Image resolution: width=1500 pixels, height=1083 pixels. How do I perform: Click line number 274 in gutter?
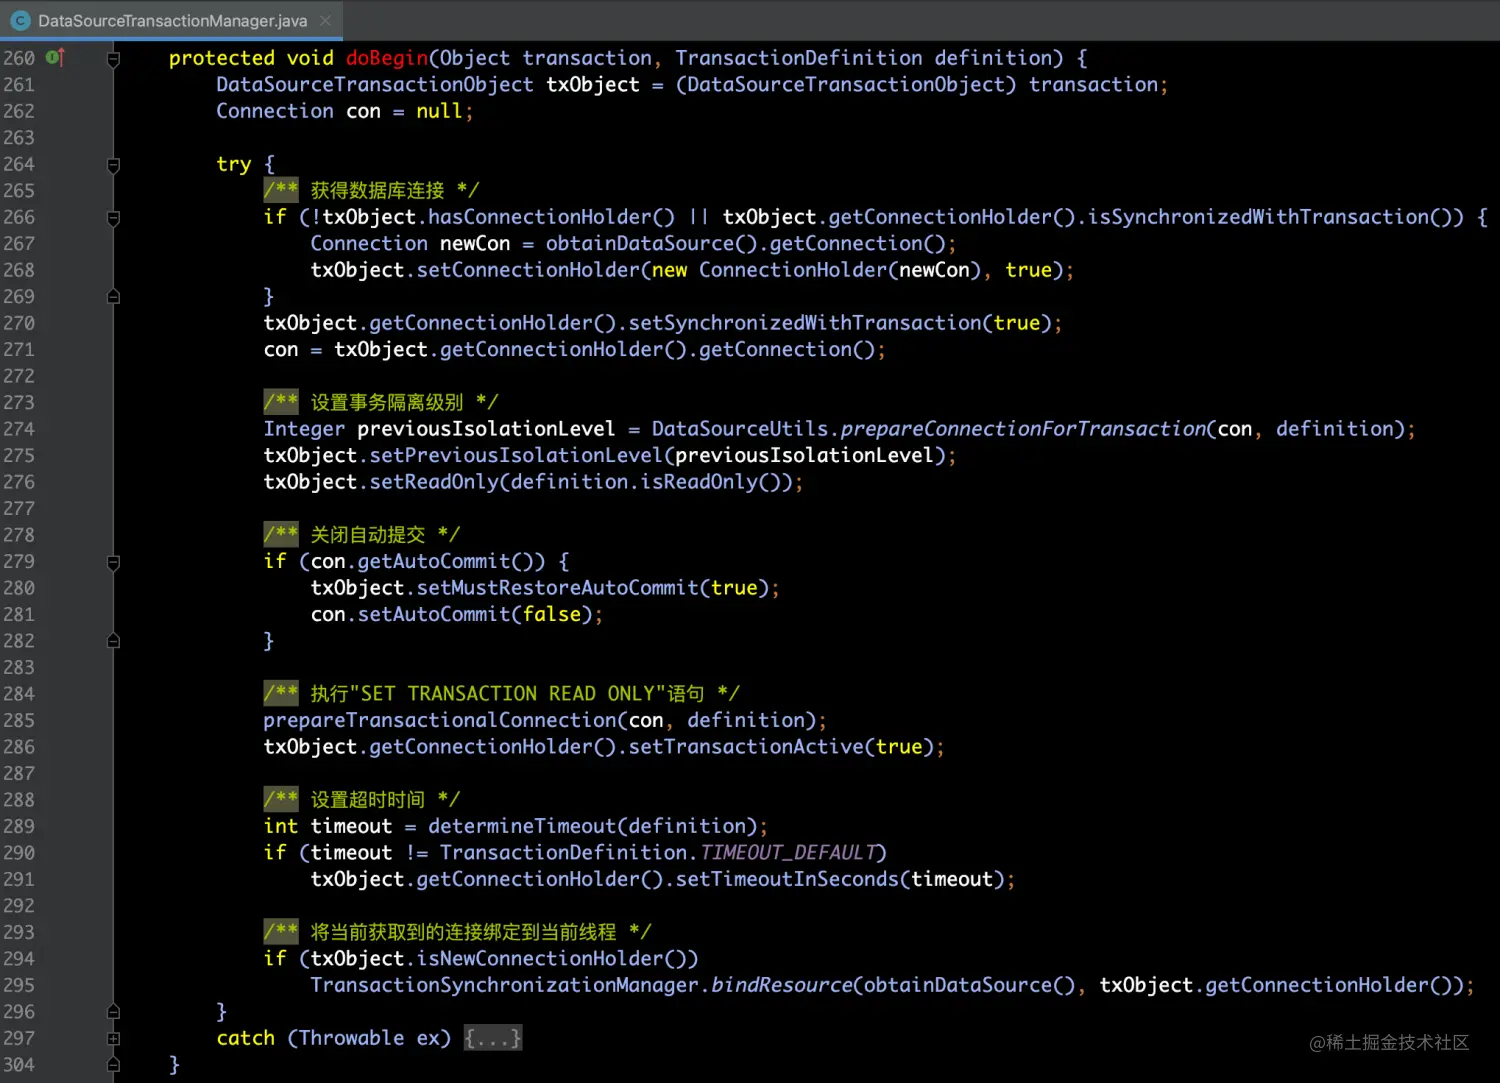pos(18,429)
